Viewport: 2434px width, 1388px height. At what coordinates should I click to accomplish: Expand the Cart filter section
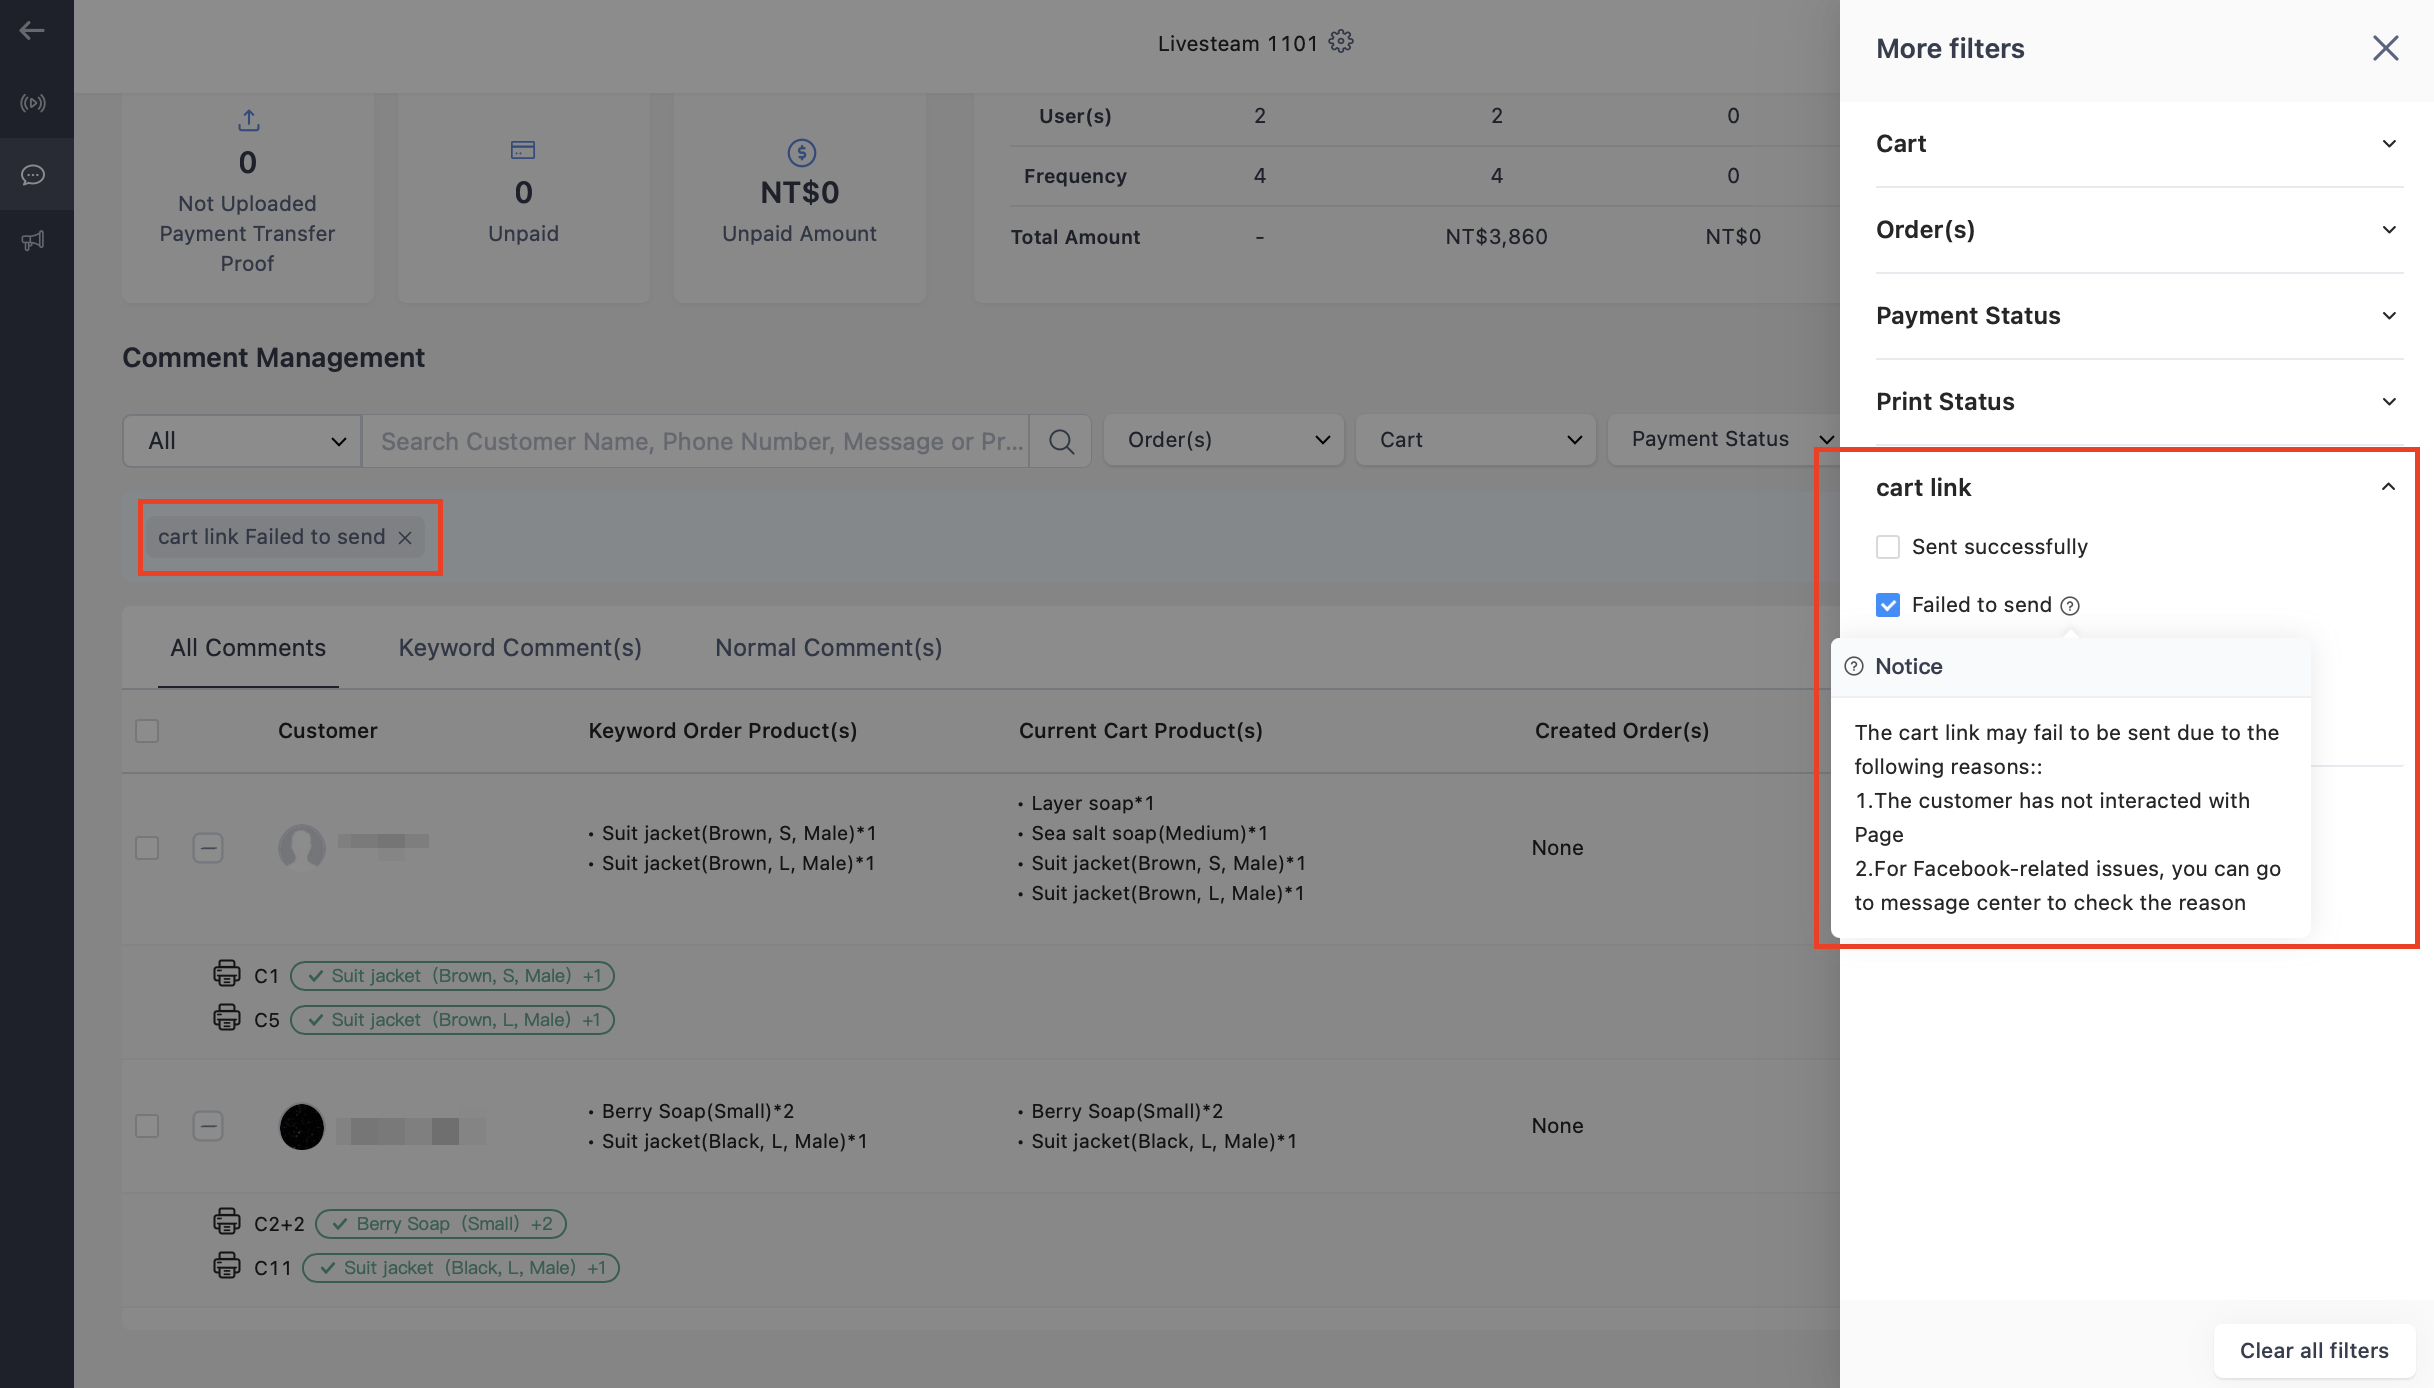[x=2139, y=144]
